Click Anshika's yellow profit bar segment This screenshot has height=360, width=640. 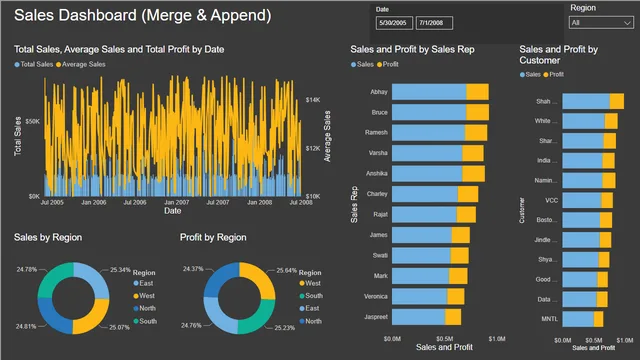point(473,173)
